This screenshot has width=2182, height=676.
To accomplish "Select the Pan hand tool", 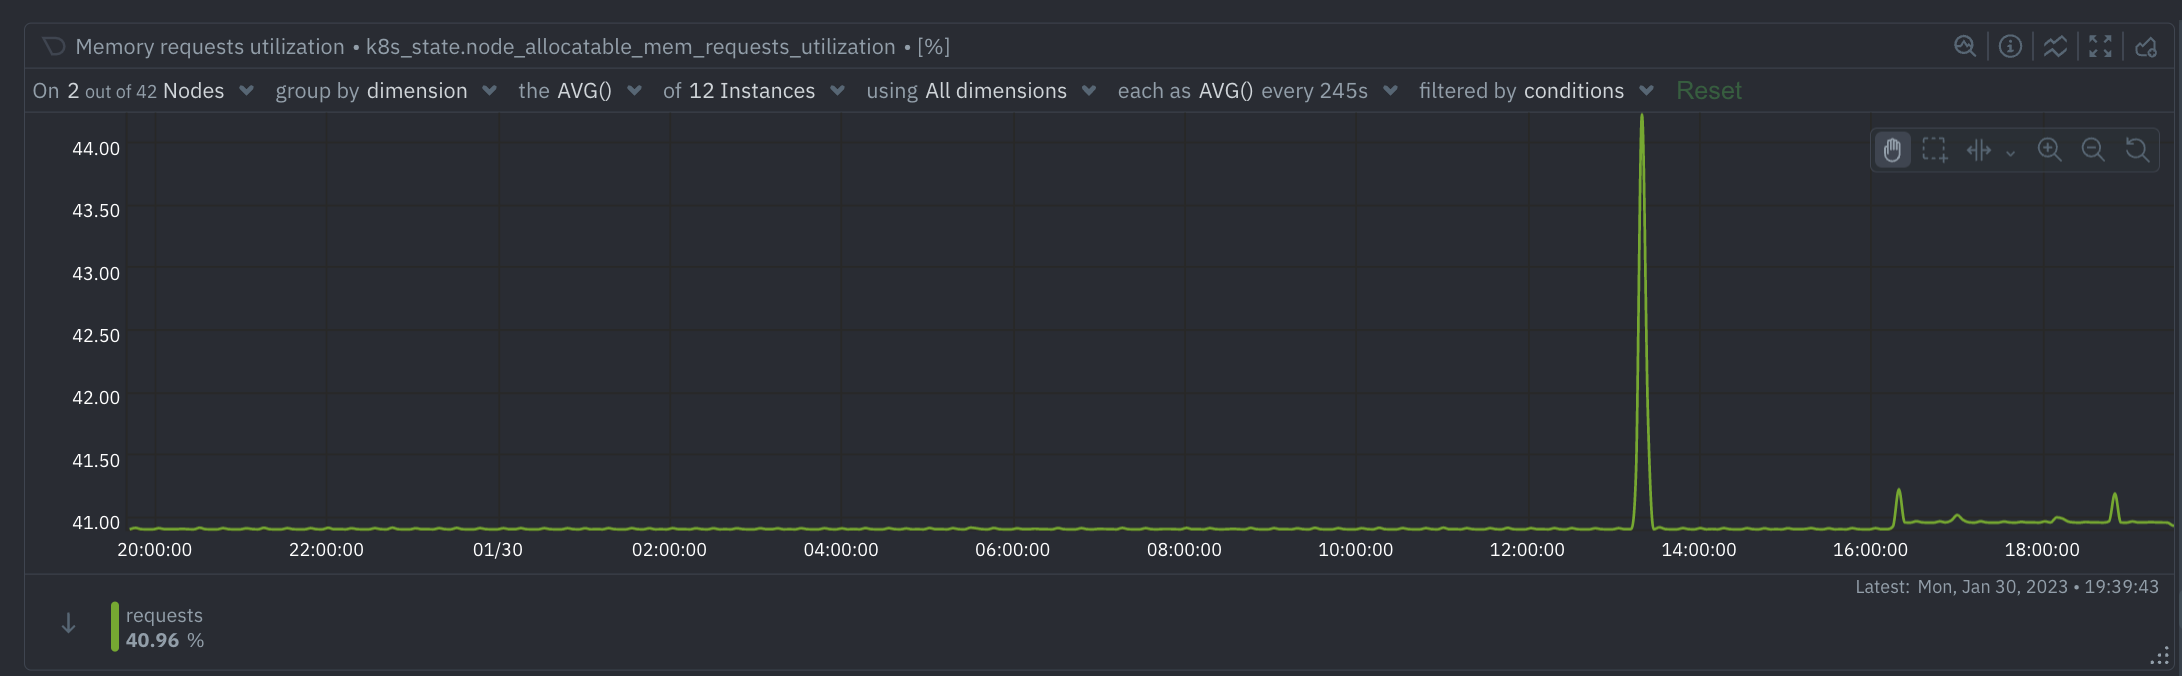I will 1892,150.
